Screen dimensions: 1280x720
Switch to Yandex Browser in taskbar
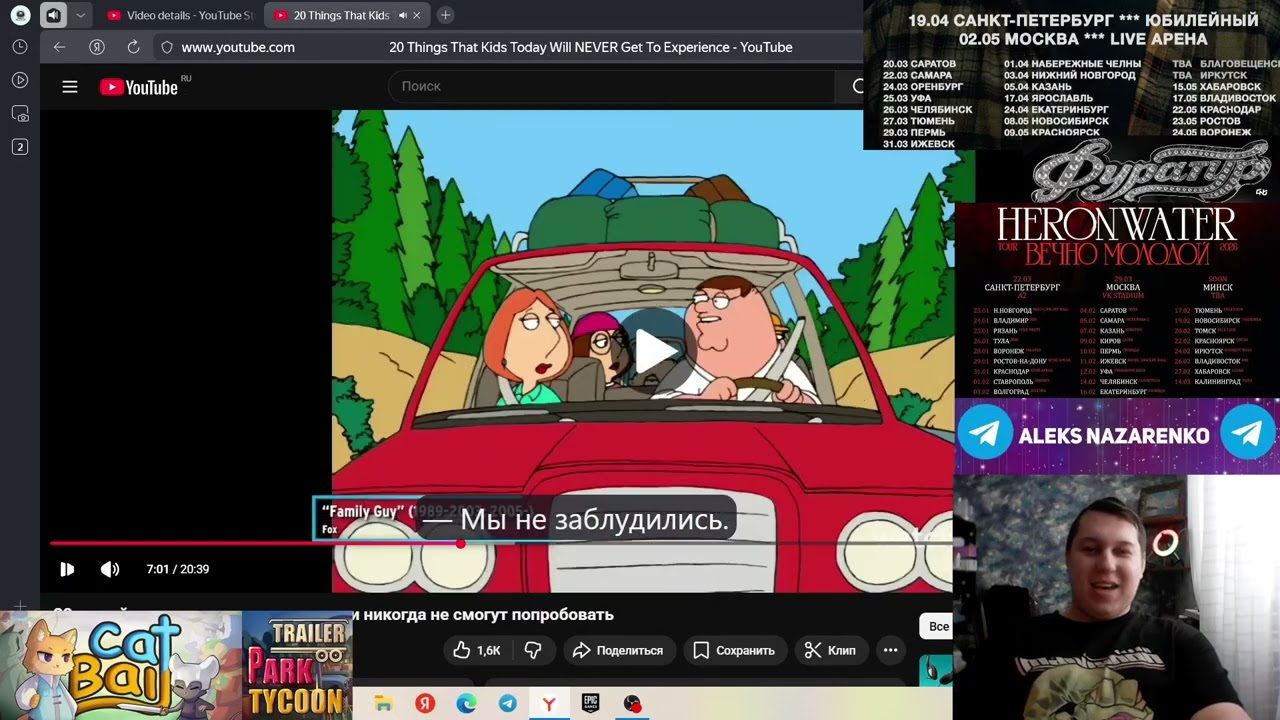coord(549,704)
